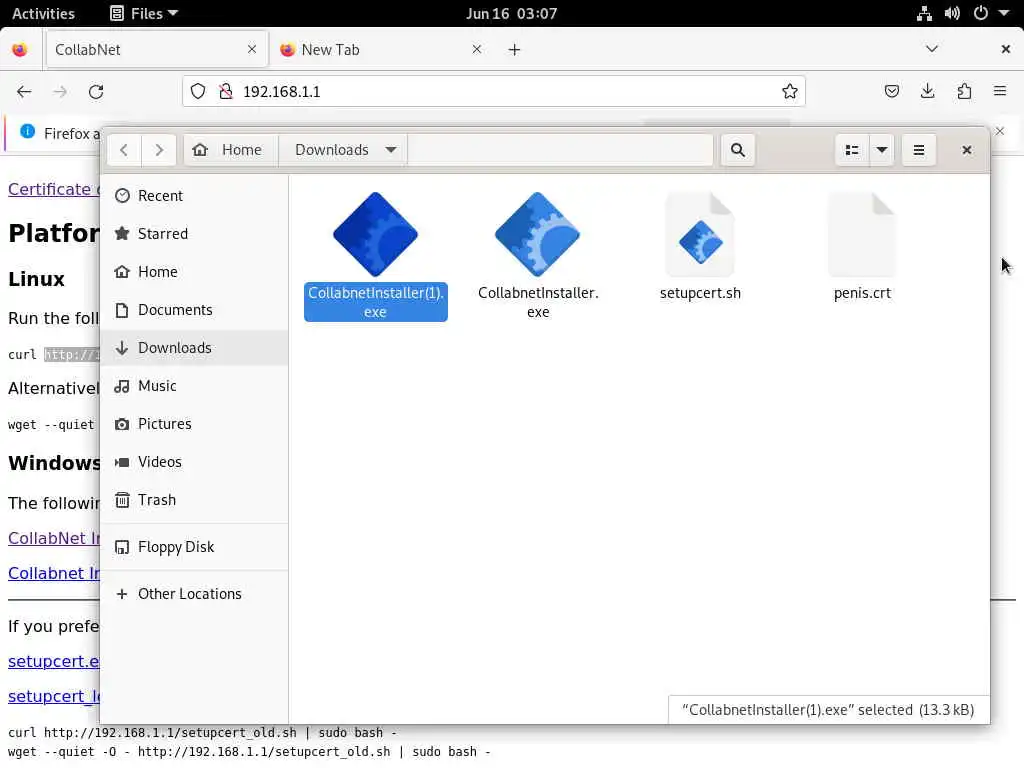Viewport: 1024px width, 768px height.
Task: Open Other Locations in Files sidebar
Action: click(x=194, y=594)
